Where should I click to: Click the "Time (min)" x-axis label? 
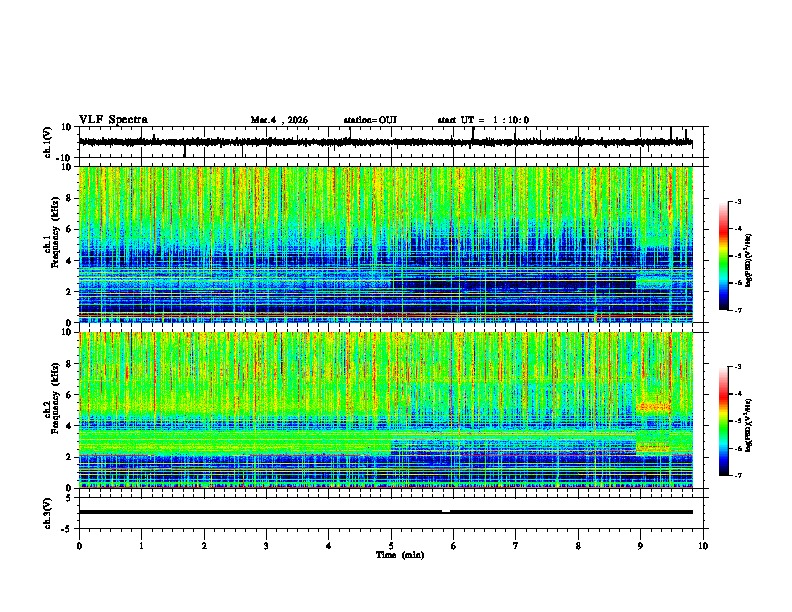coord(400,555)
